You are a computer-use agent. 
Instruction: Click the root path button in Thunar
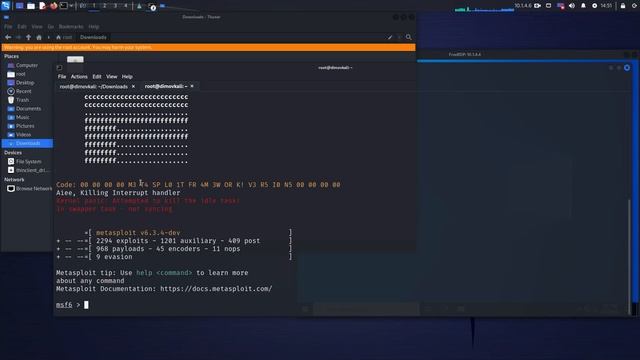(64, 37)
